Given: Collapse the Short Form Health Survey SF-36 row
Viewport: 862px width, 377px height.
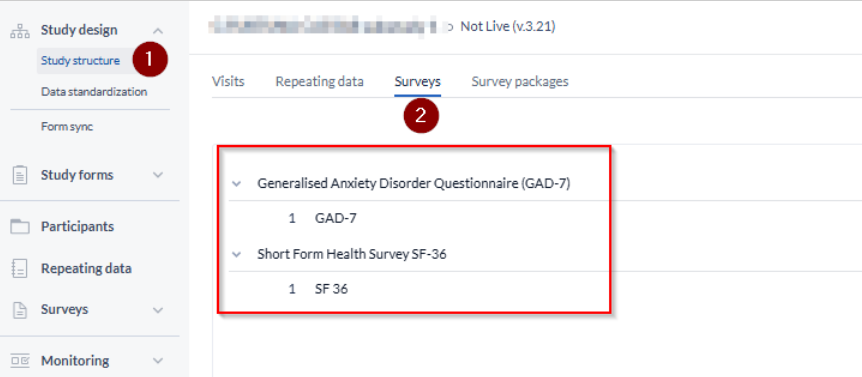Looking at the screenshot, I should tap(237, 254).
